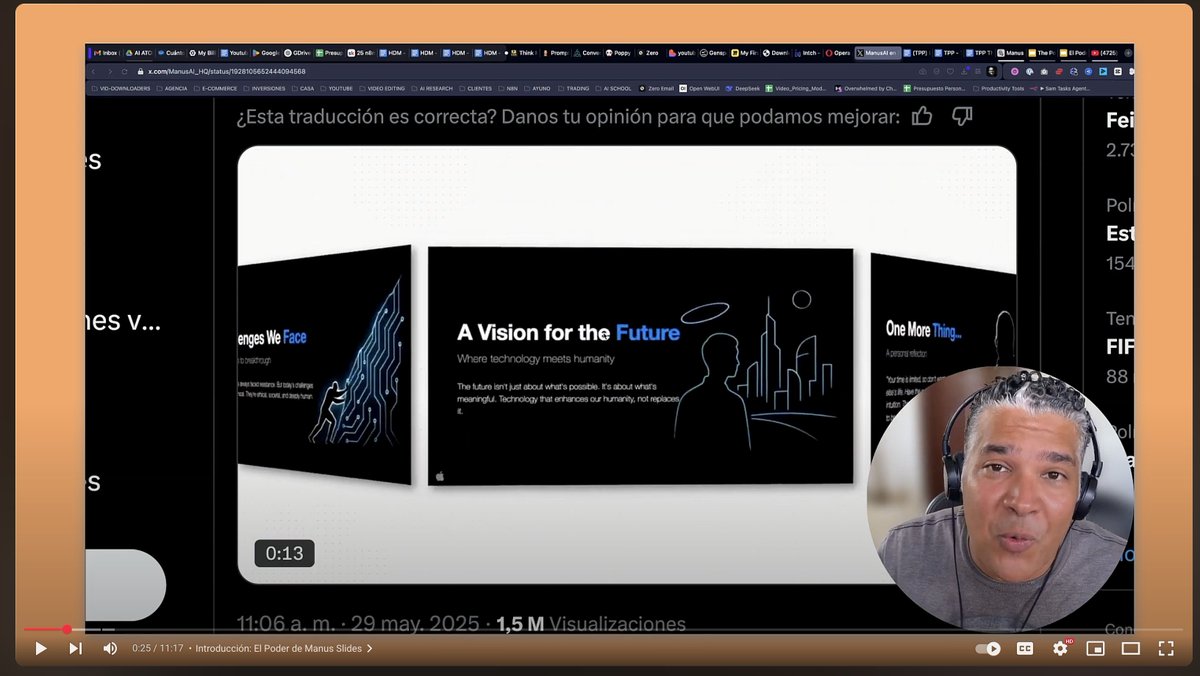Click the camera extension icon
The height and width of the screenshot is (676, 1200).
tap(1044, 72)
